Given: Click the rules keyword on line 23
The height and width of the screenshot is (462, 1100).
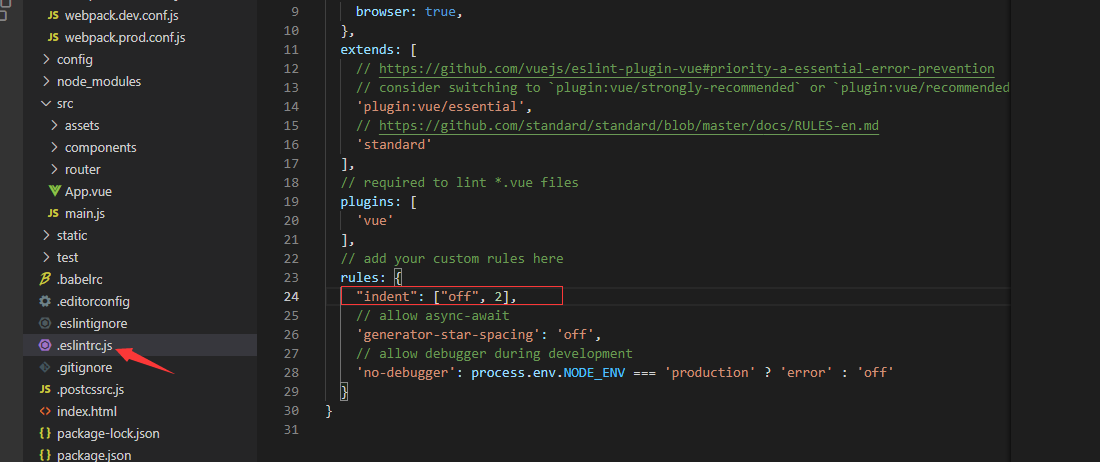Looking at the screenshot, I should [x=359, y=278].
